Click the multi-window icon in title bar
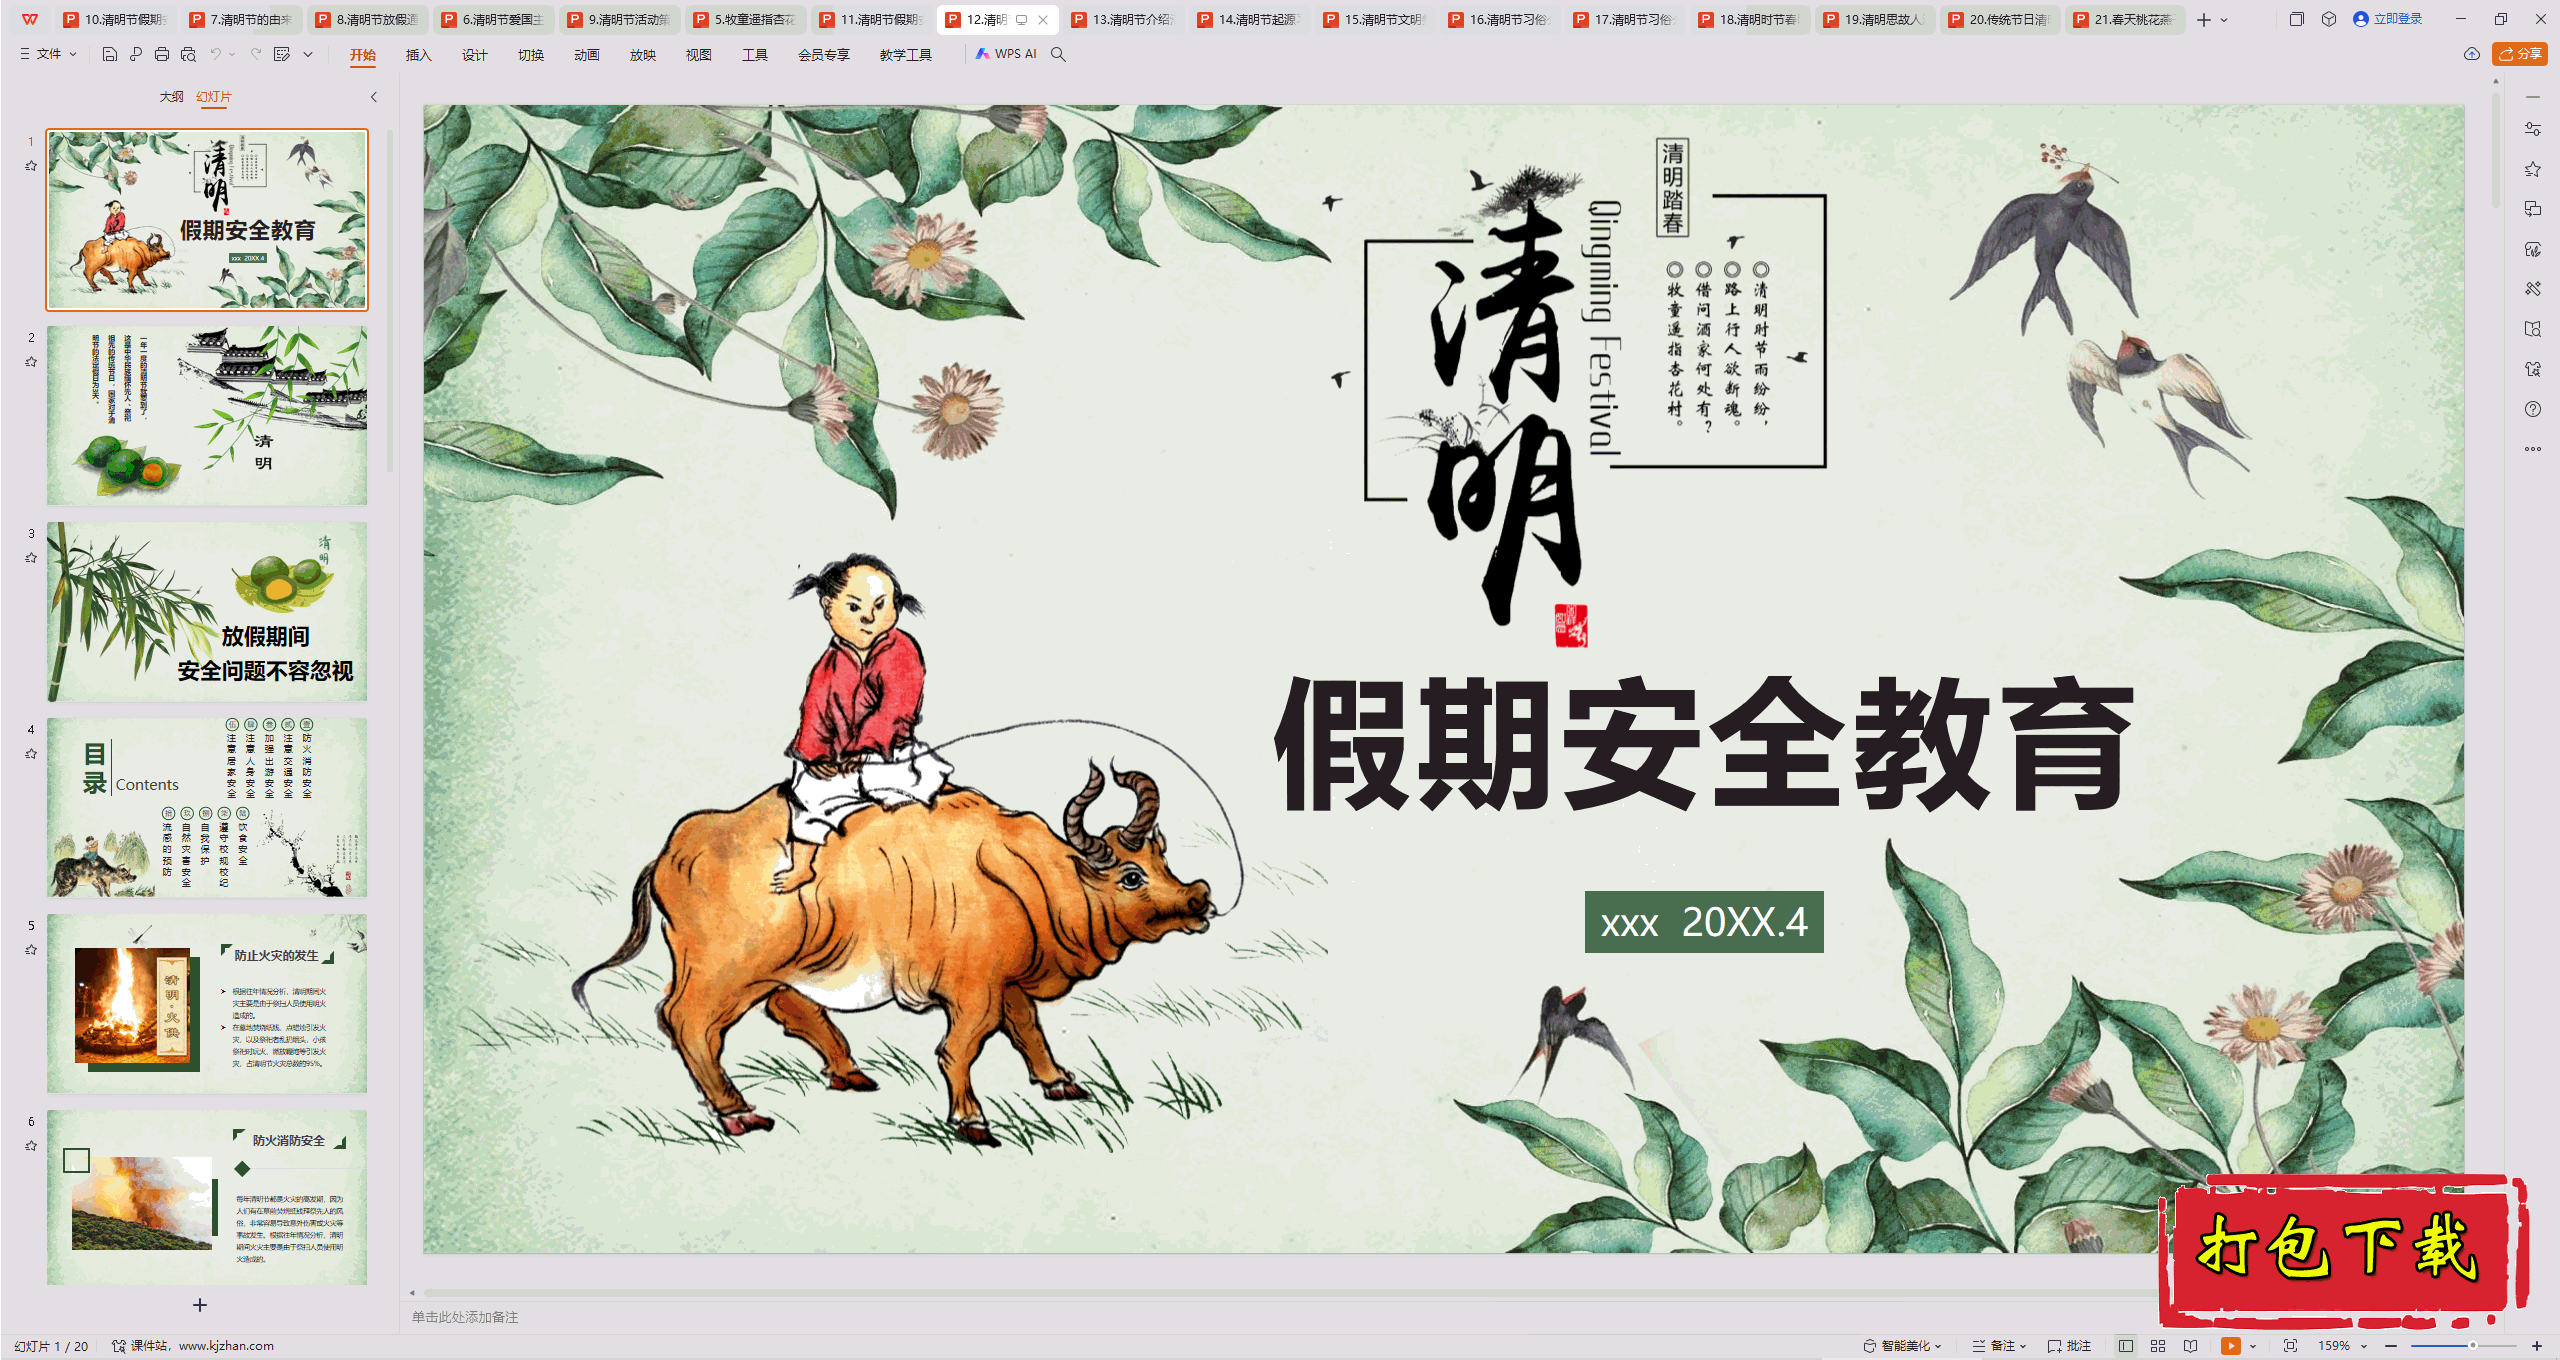The height and width of the screenshot is (1360, 2560). pyautogui.click(x=2297, y=19)
